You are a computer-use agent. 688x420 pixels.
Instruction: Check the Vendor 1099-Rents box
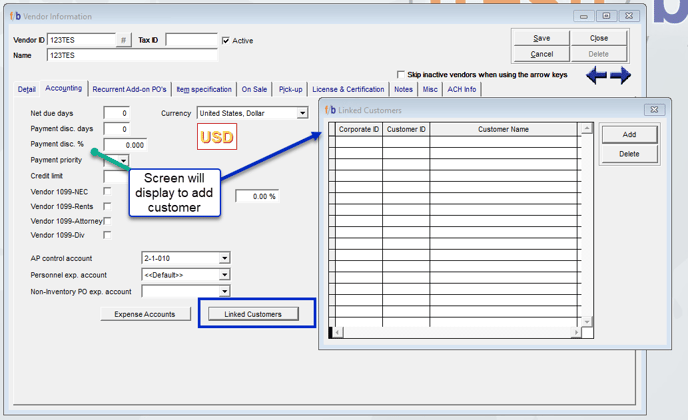click(108, 206)
